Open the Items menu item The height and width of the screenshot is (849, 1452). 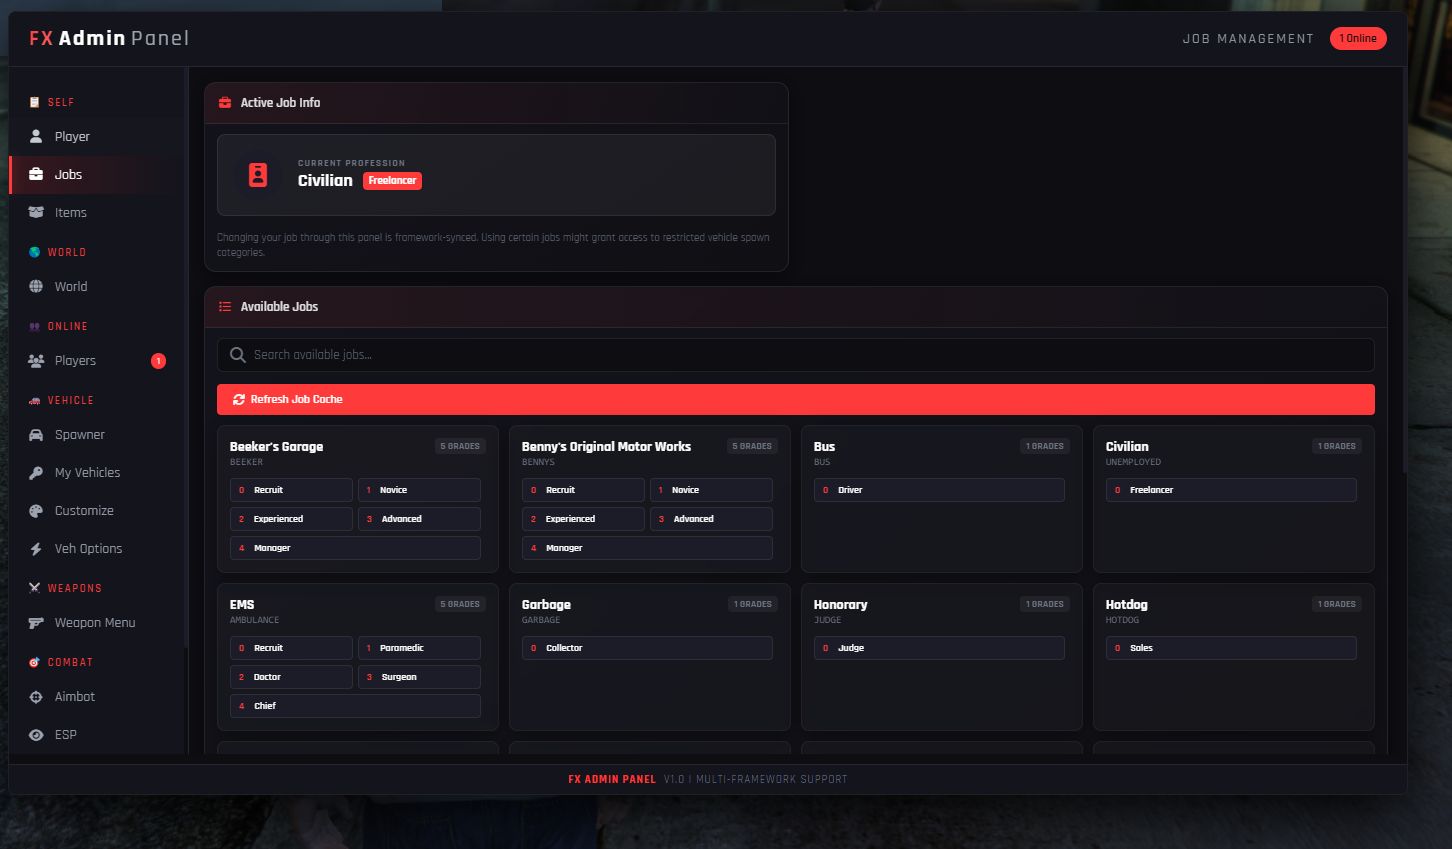click(97, 212)
